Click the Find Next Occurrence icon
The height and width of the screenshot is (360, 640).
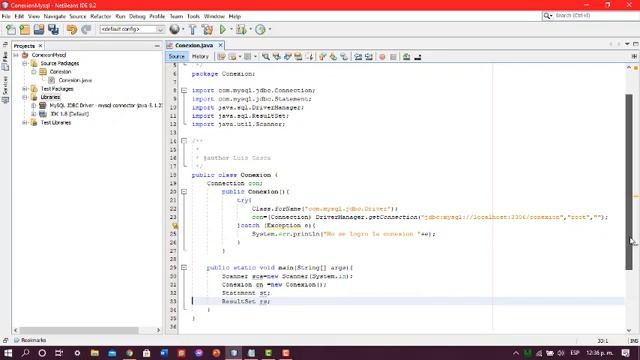[288, 57]
